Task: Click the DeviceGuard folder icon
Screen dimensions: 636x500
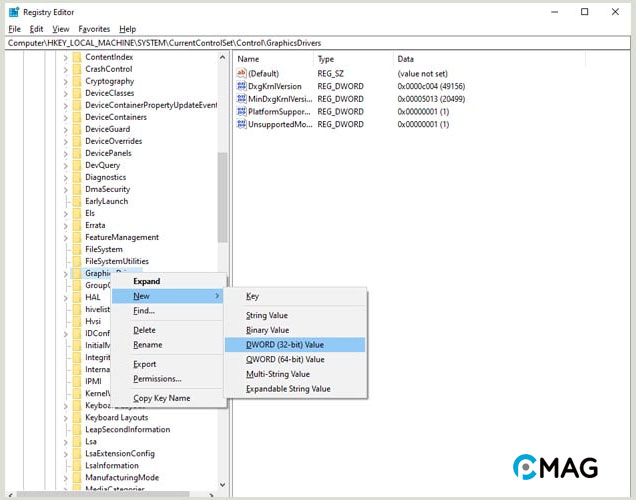Action: click(77, 129)
